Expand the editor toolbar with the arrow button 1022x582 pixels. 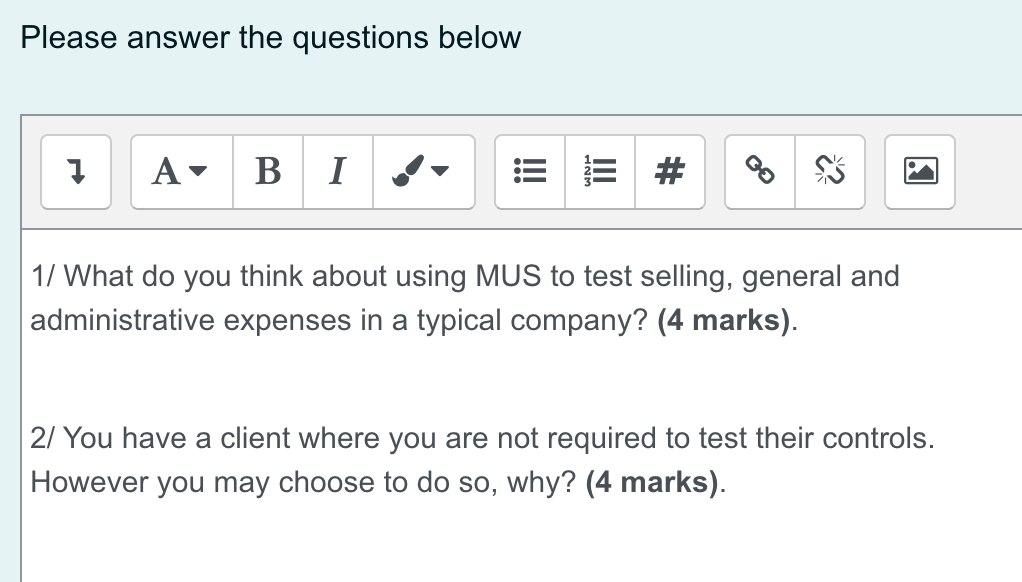click(75, 171)
